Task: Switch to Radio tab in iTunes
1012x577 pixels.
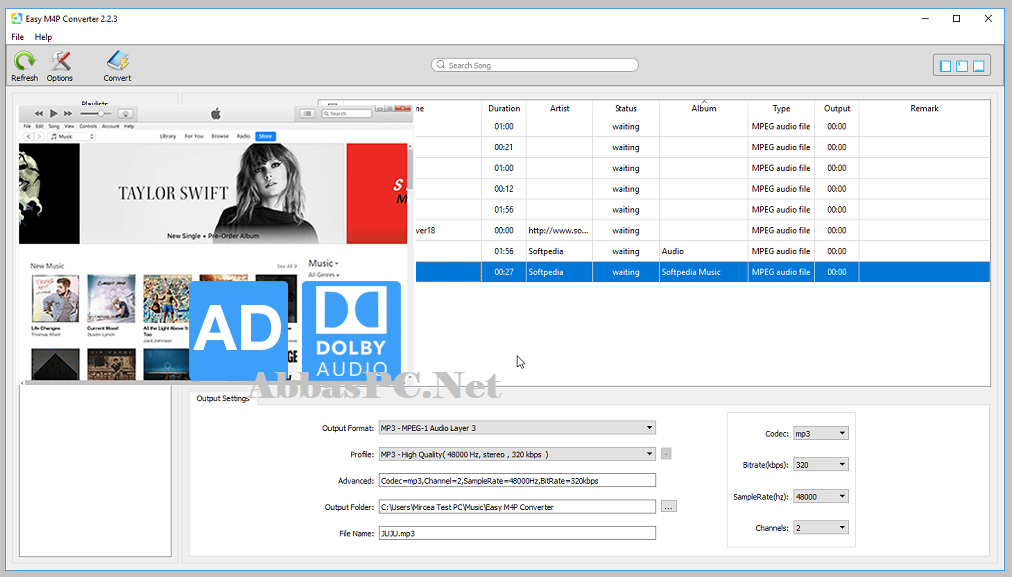Action: pos(243,136)
